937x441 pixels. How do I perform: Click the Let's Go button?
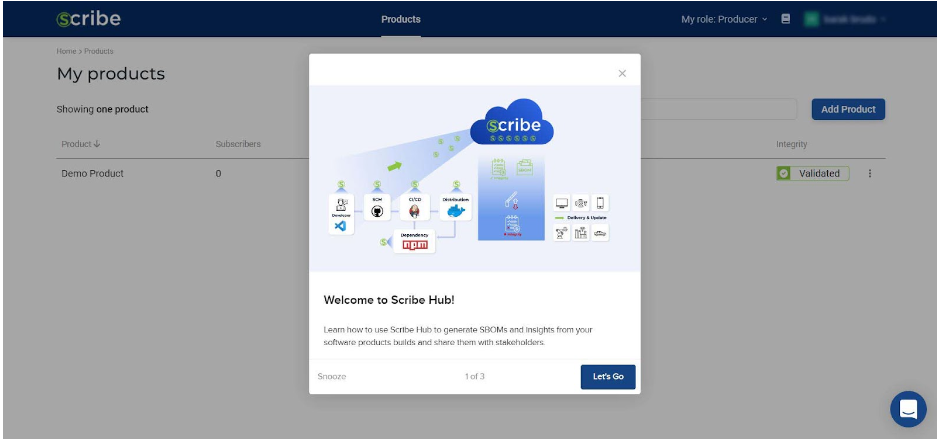(607, 377)
